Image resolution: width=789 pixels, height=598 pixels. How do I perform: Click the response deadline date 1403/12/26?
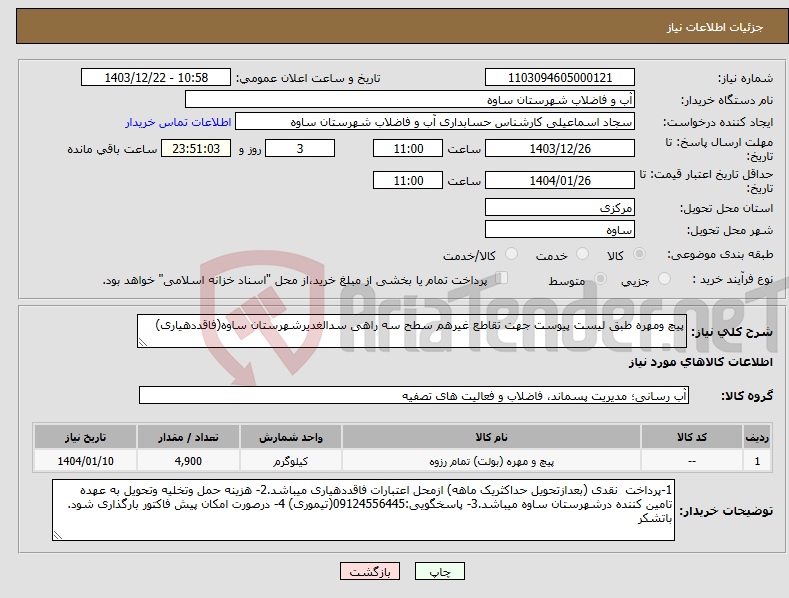coord(560,148)
